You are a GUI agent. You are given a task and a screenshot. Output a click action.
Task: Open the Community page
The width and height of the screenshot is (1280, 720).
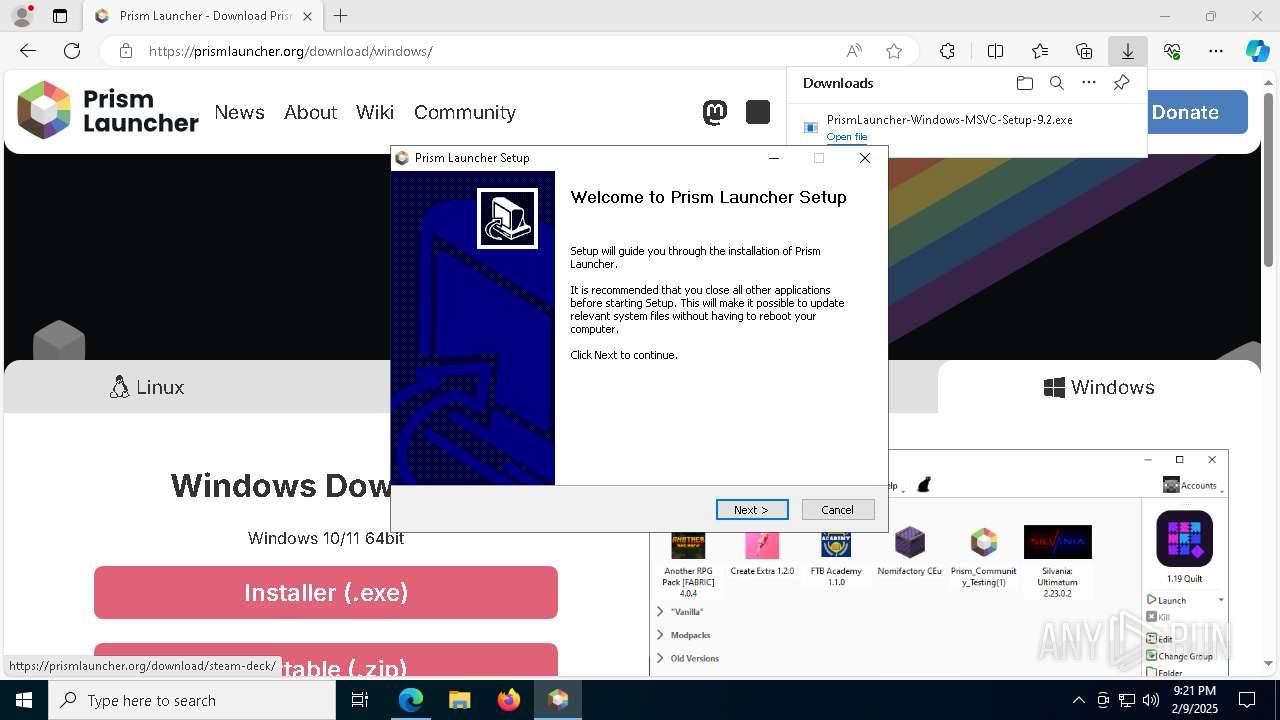tap(465, 112)
